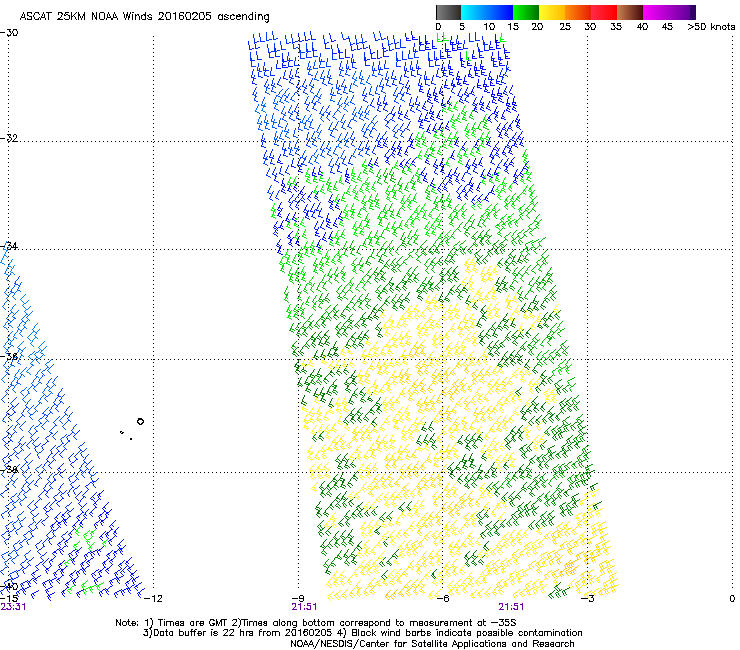
Task: Click the '25' value on the color scale
Action: click(565, 27)
